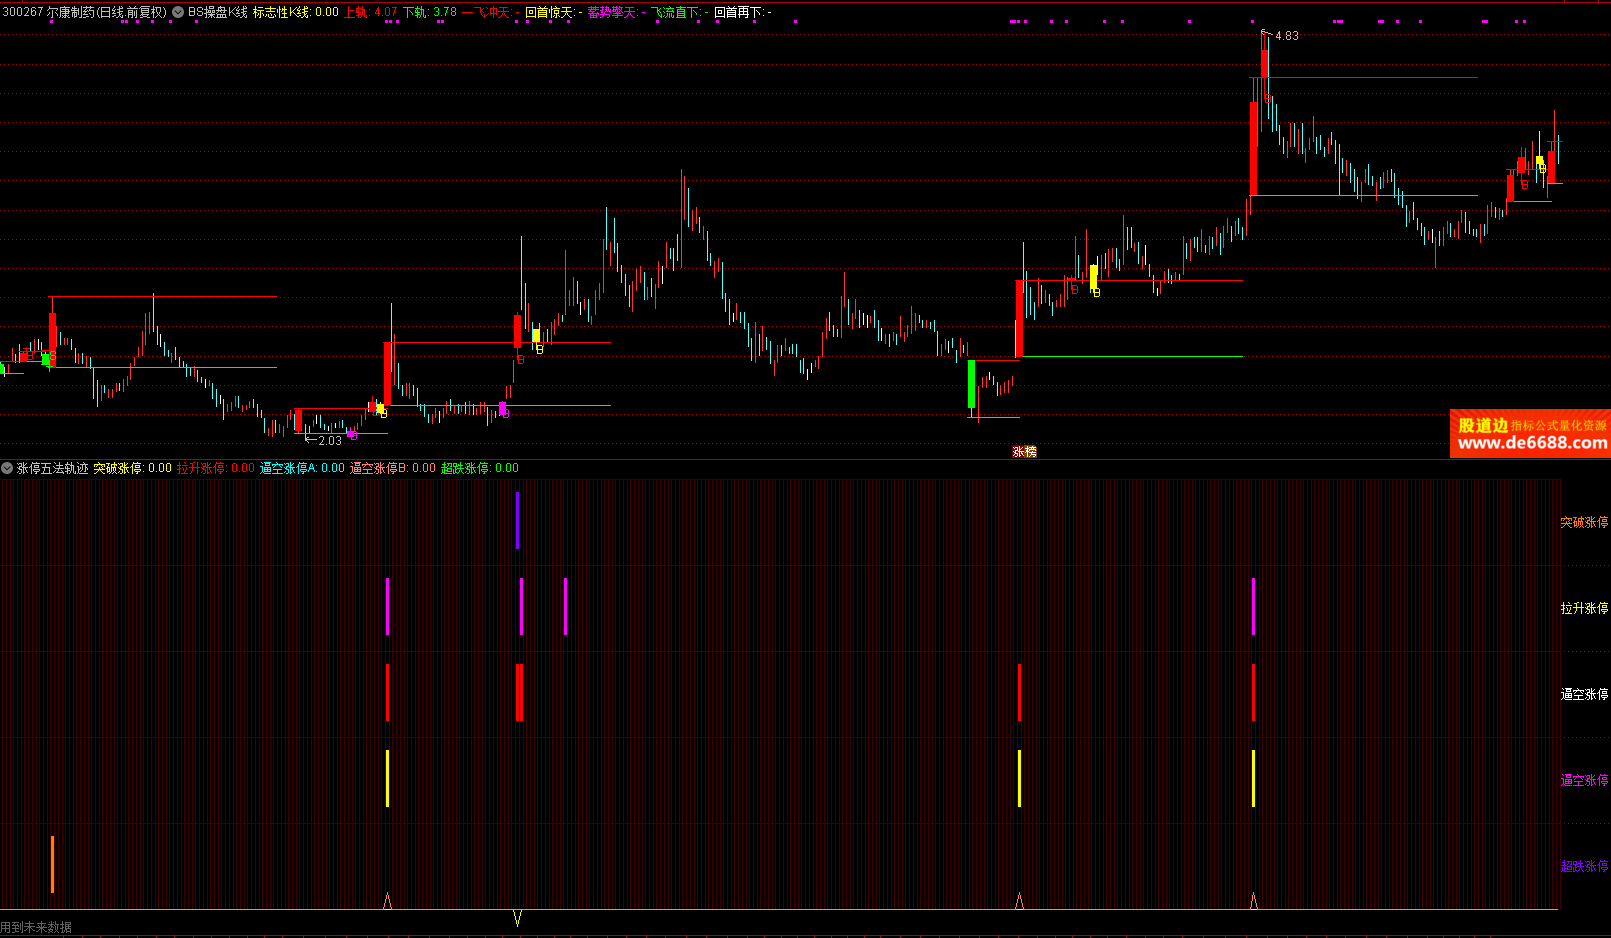Click the green horizontal line on chart

[1130, 357]
